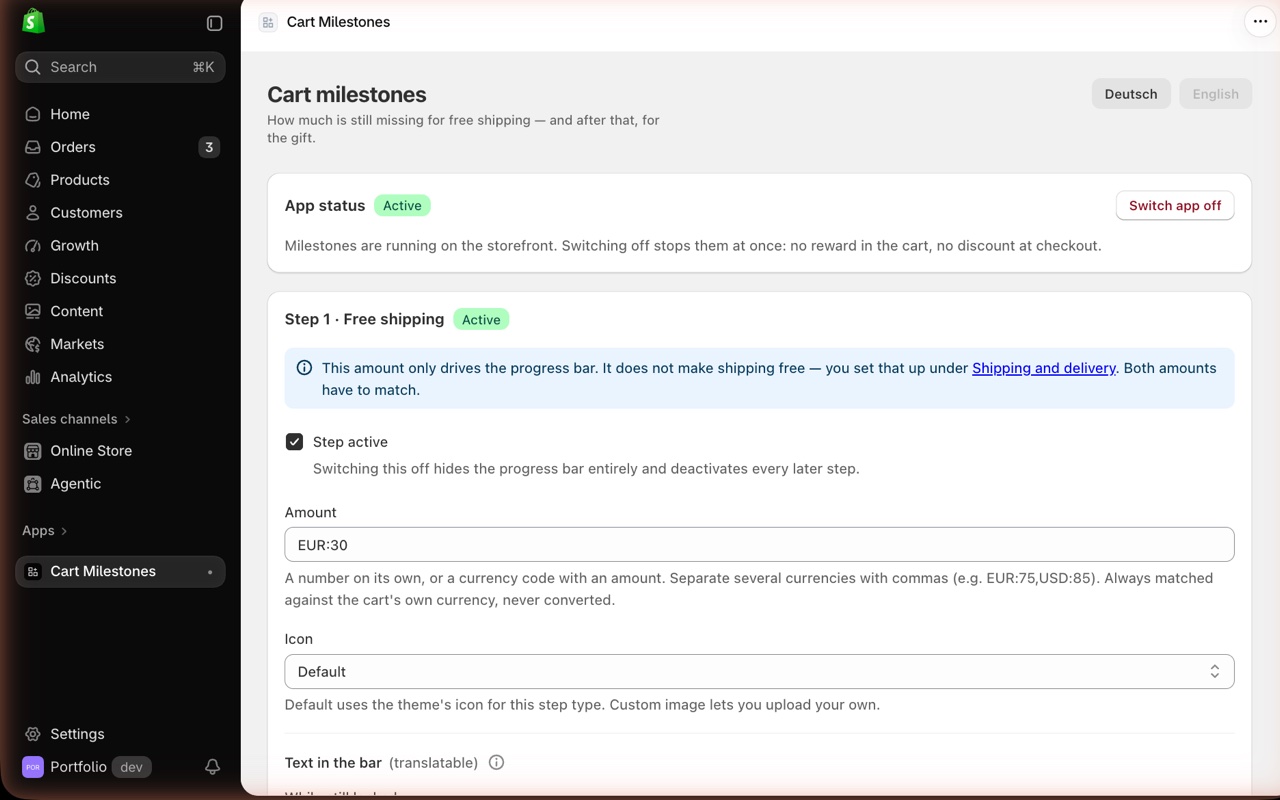
Task: Collapse the sidebar with the panel icon
Action: pos(214,23)
